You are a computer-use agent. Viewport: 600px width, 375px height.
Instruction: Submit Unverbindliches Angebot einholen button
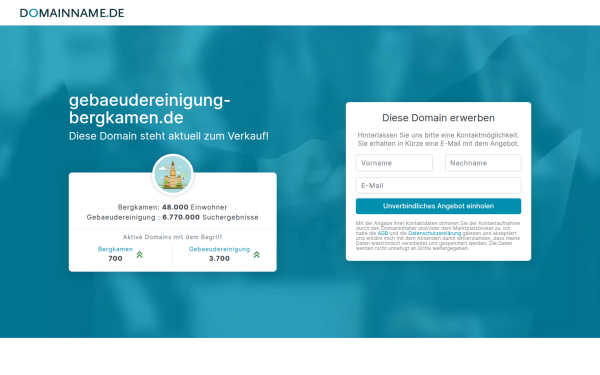coord(439,206)
